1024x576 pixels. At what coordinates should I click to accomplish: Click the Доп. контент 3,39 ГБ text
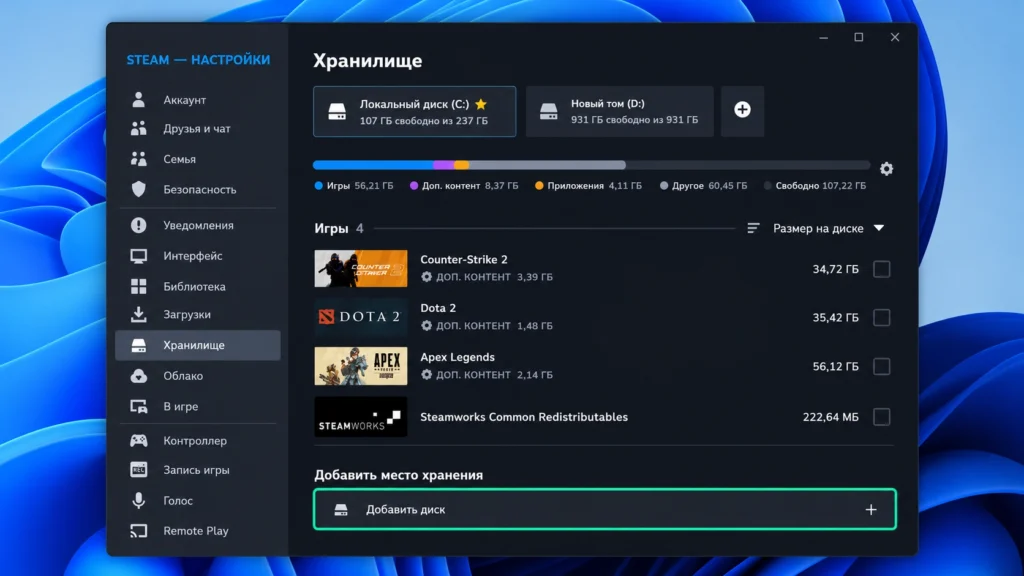494,277
